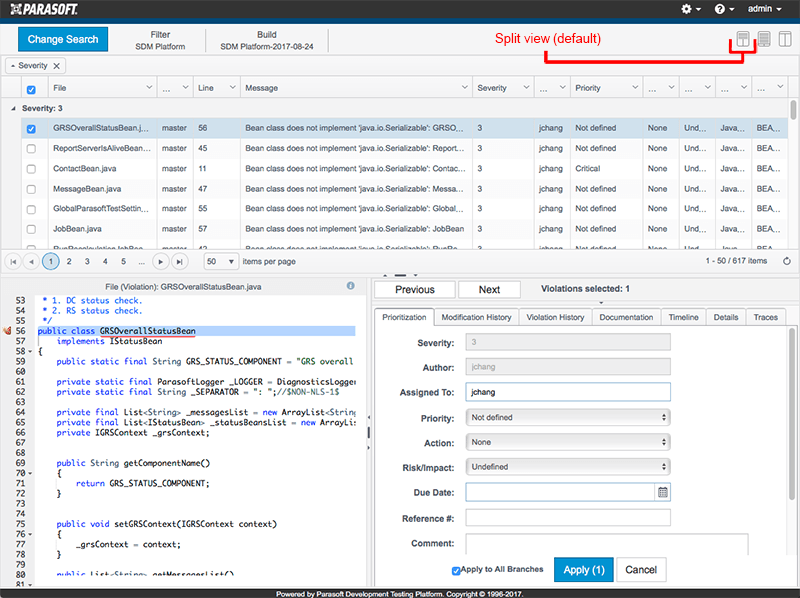Click the Reference # input field
The image size is (800, 598).
568,518
